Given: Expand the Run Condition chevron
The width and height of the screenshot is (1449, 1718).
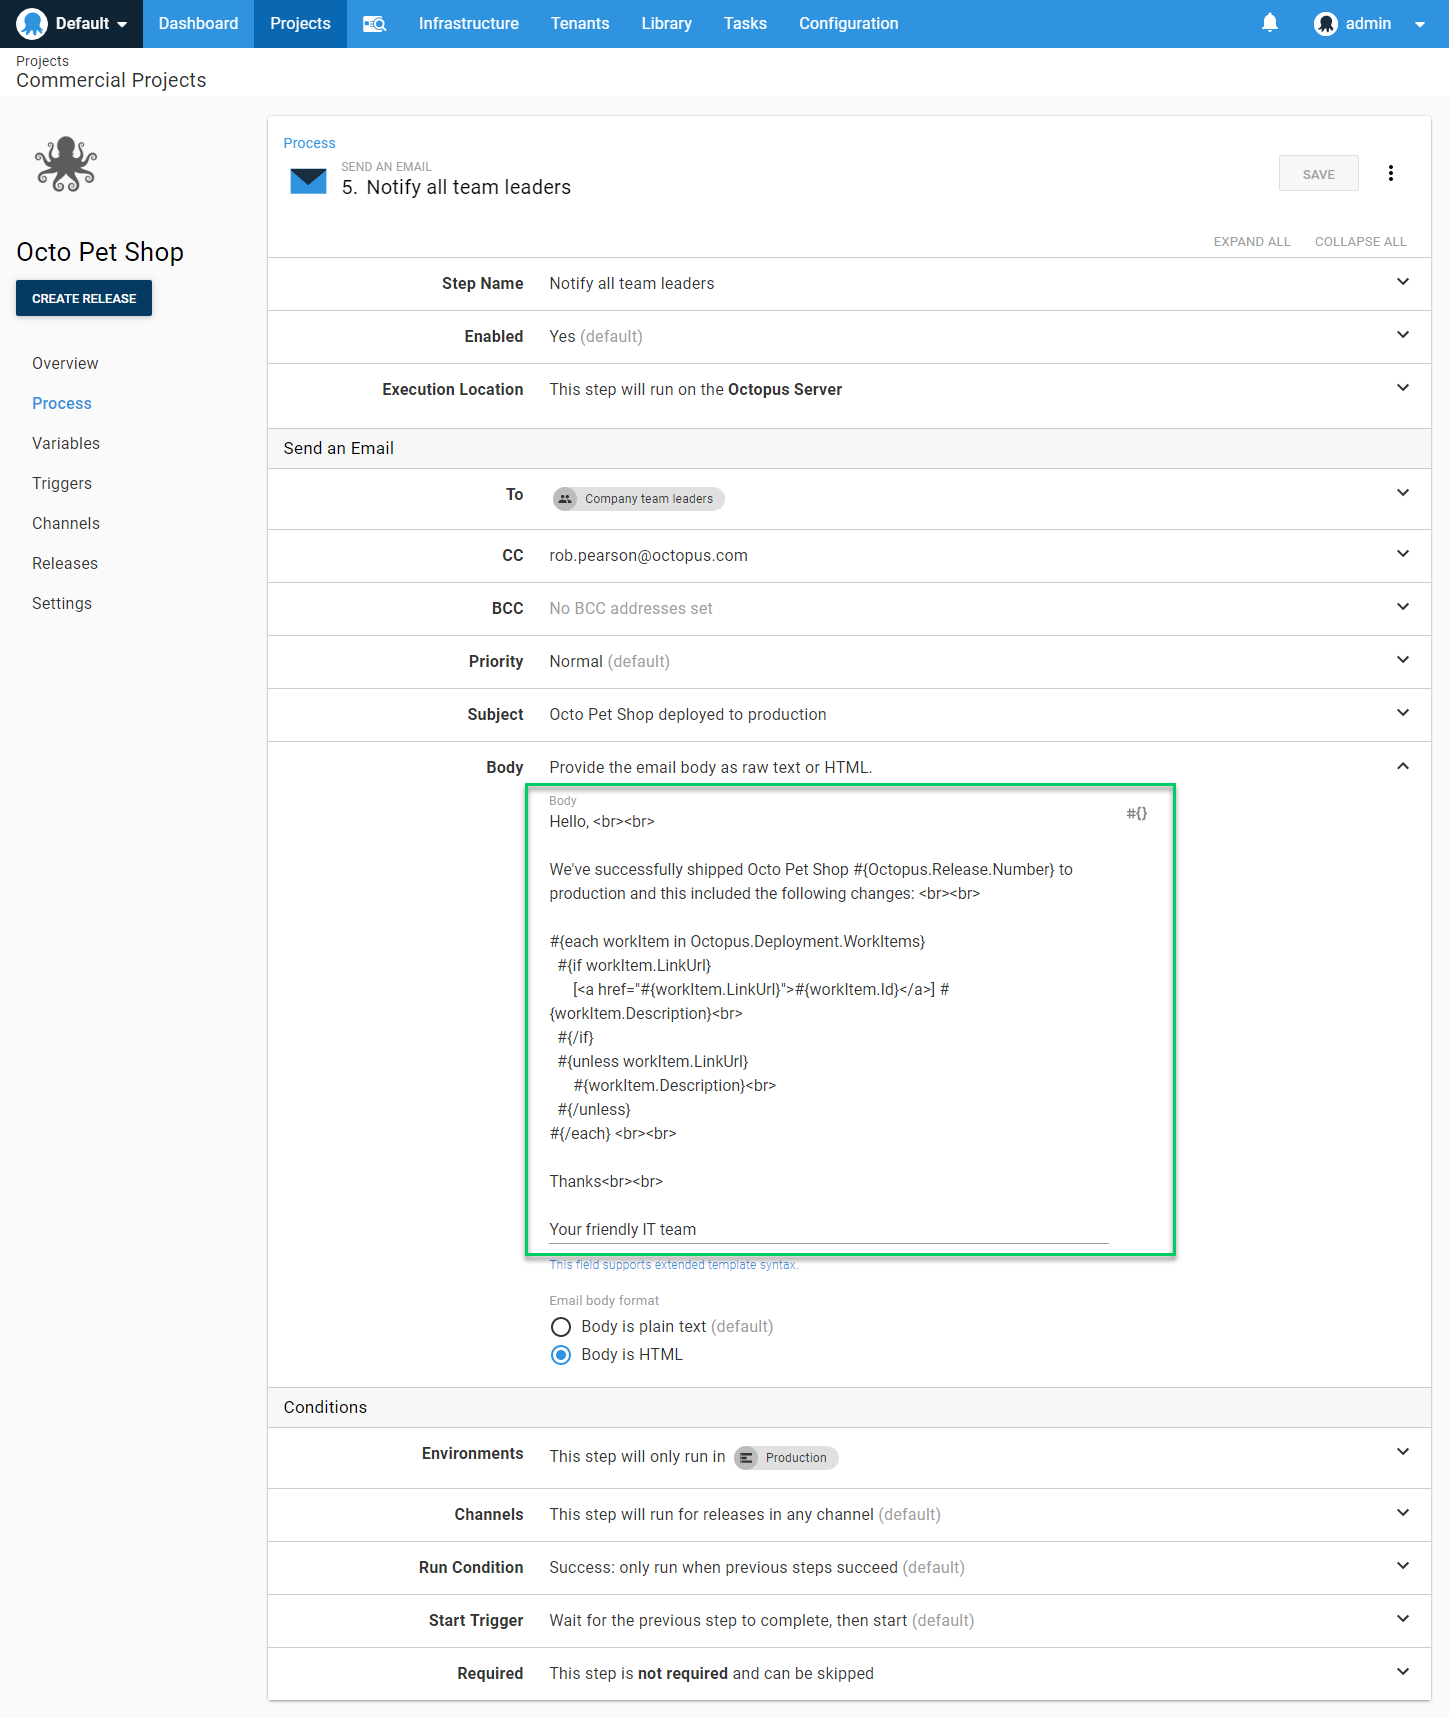Looking at the screenshot, I should click(x=1403, y=1566).
